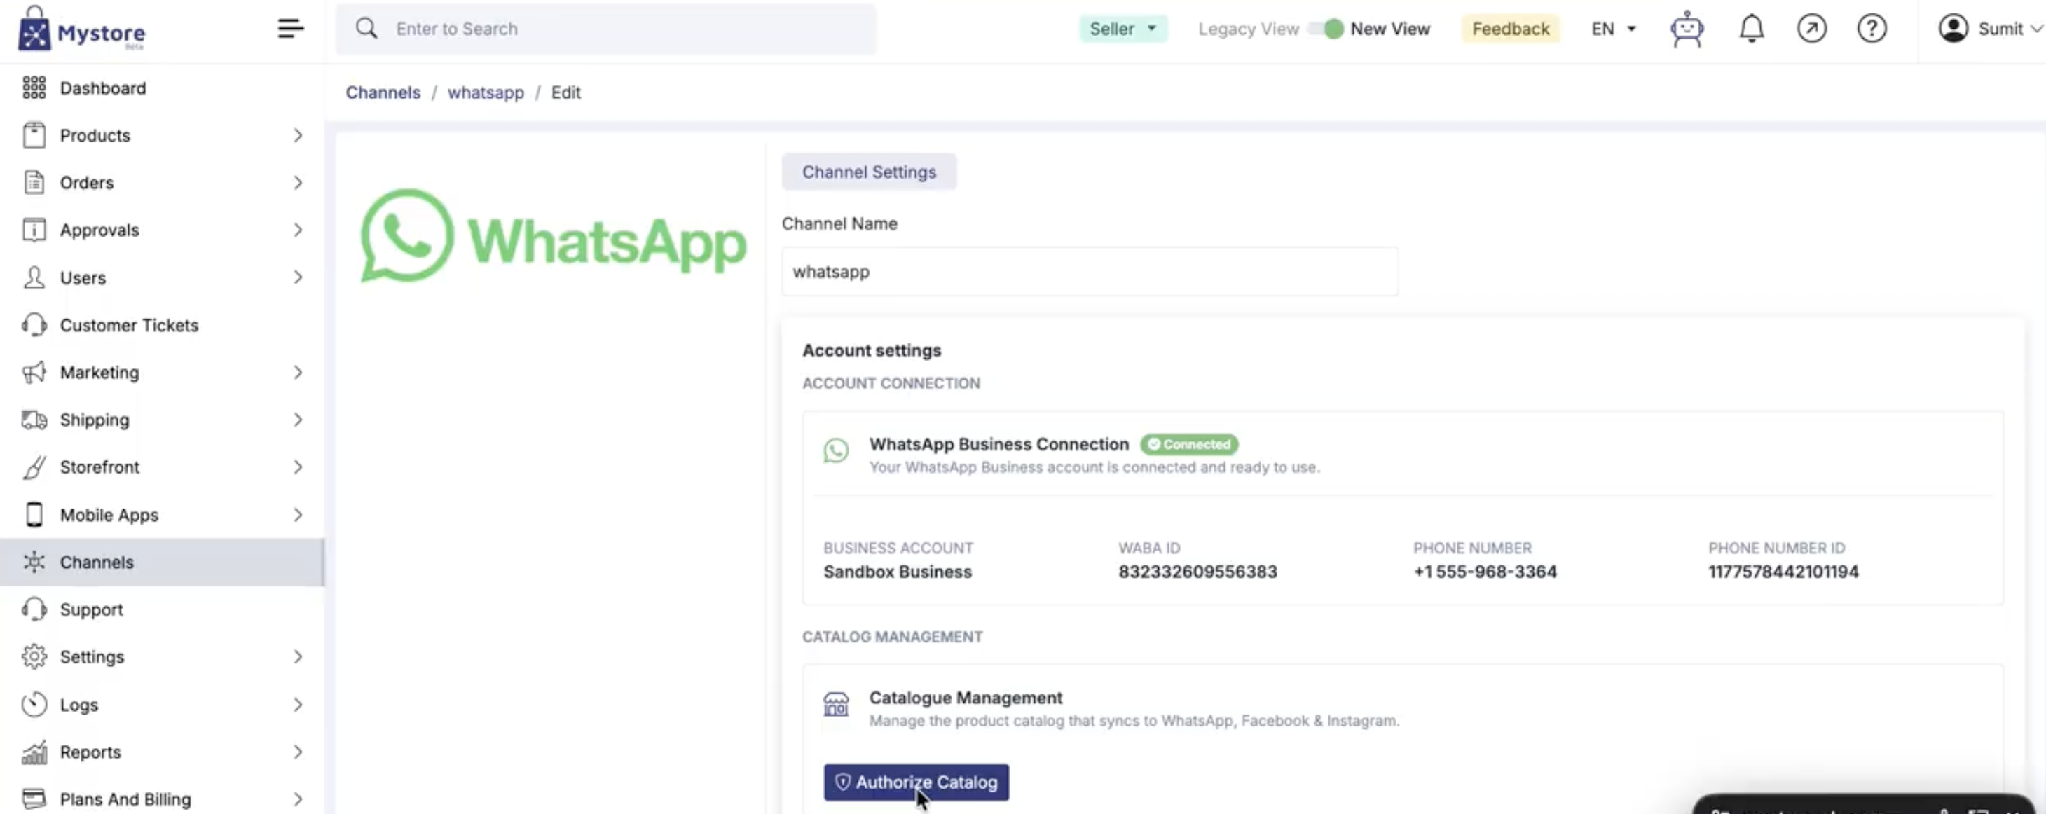Click the Sandbox Business account name
Screen dimensions: 2046x814
click(897, 572)
